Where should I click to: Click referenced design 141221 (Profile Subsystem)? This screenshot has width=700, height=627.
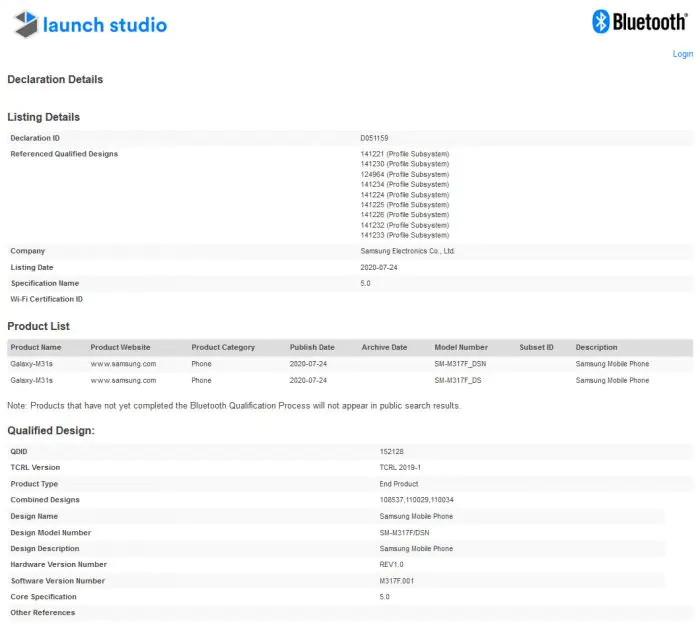[x=404, y=154]
